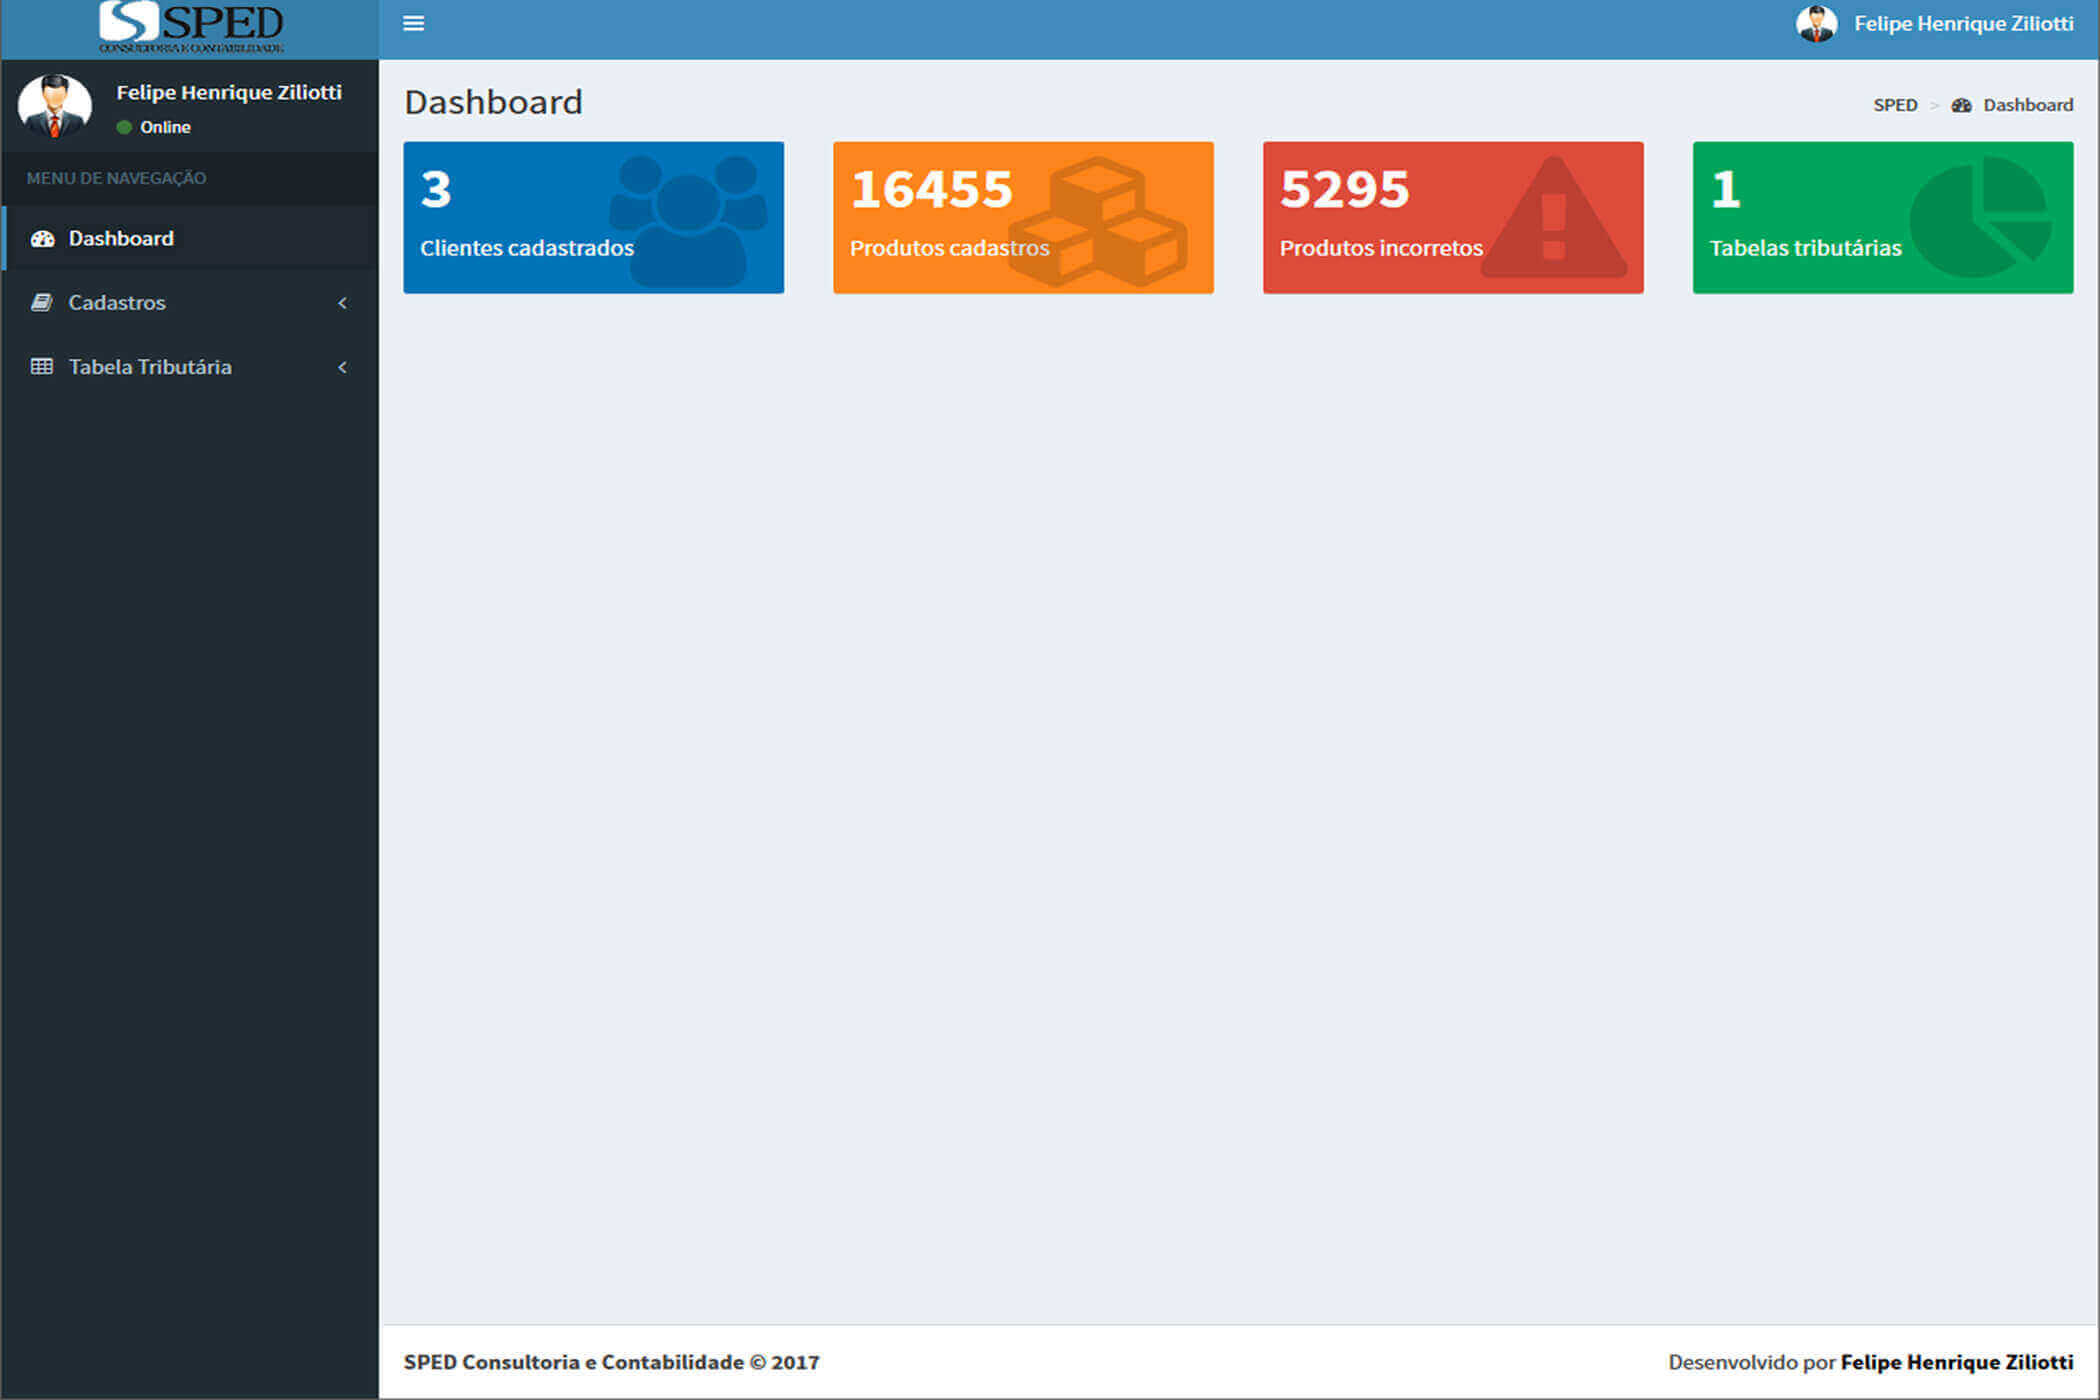Open the Cadastros menu item
This screenshot has height=1400, width=2100.
click(x=190, y=302)
